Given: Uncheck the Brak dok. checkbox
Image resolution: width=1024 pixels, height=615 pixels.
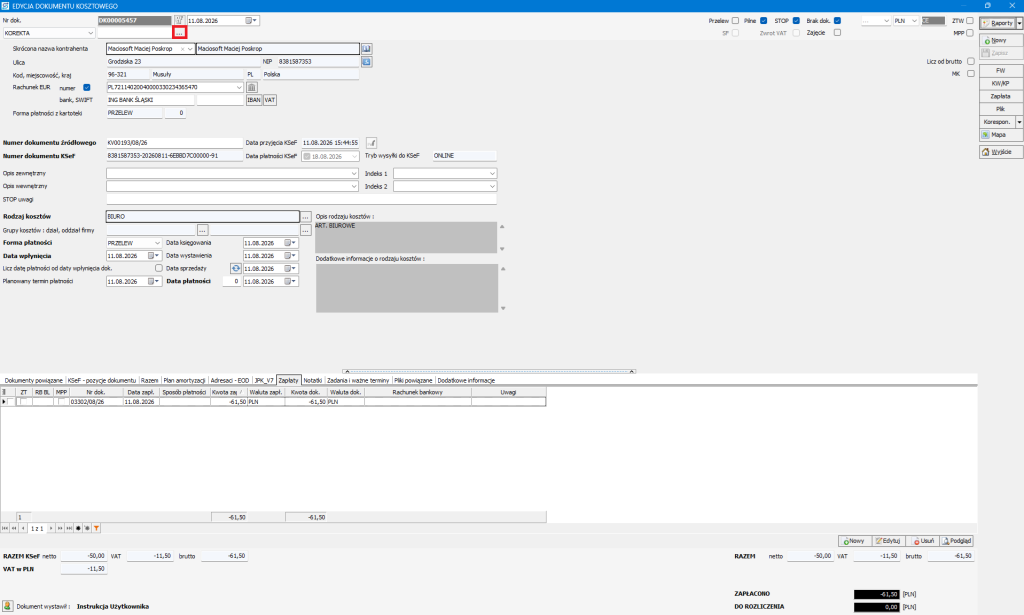Looking at the screenshot, I should (837, 21).
